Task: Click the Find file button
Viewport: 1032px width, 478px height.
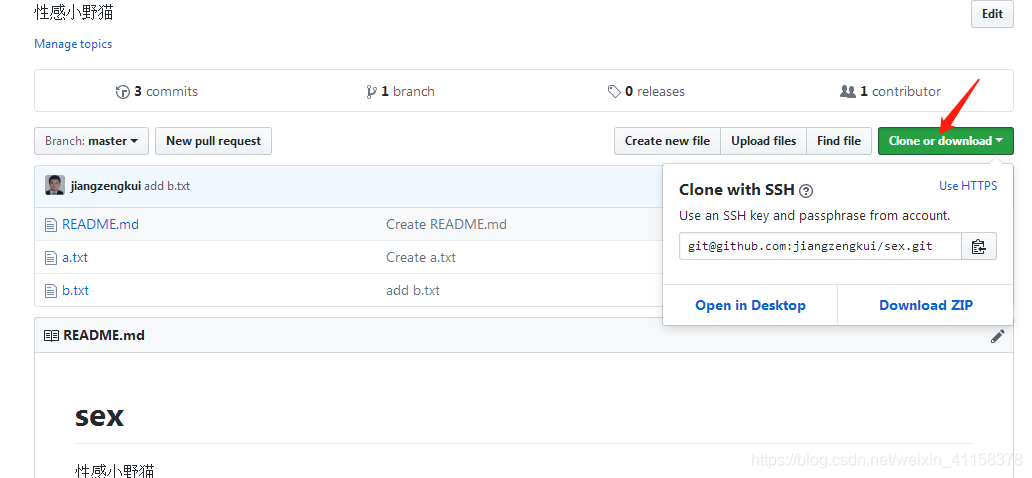Action: pos(839,141)
